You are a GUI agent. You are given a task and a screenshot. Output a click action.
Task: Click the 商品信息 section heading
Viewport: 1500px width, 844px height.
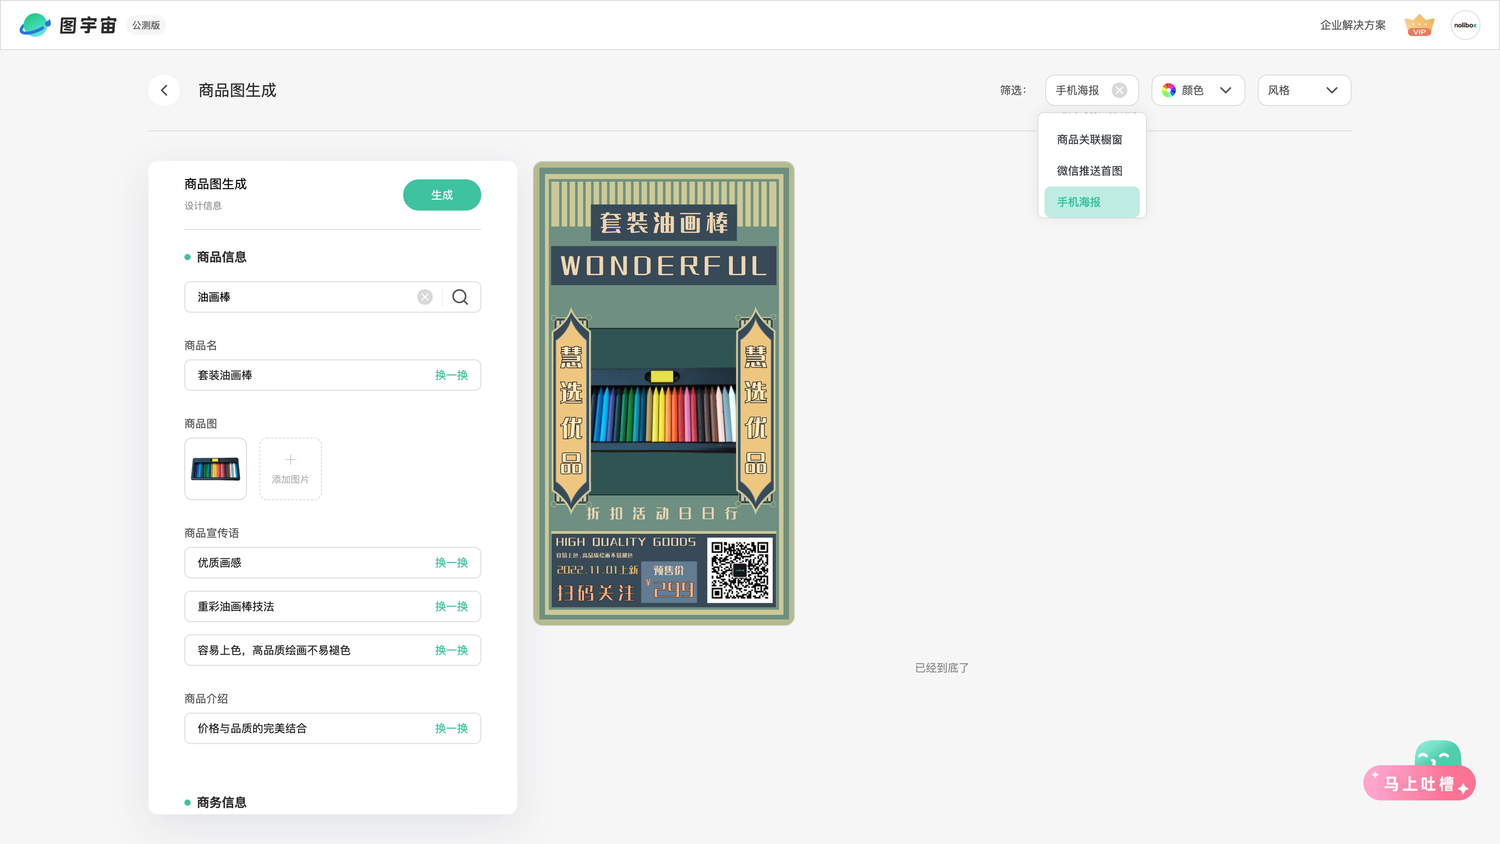(222, 257)
